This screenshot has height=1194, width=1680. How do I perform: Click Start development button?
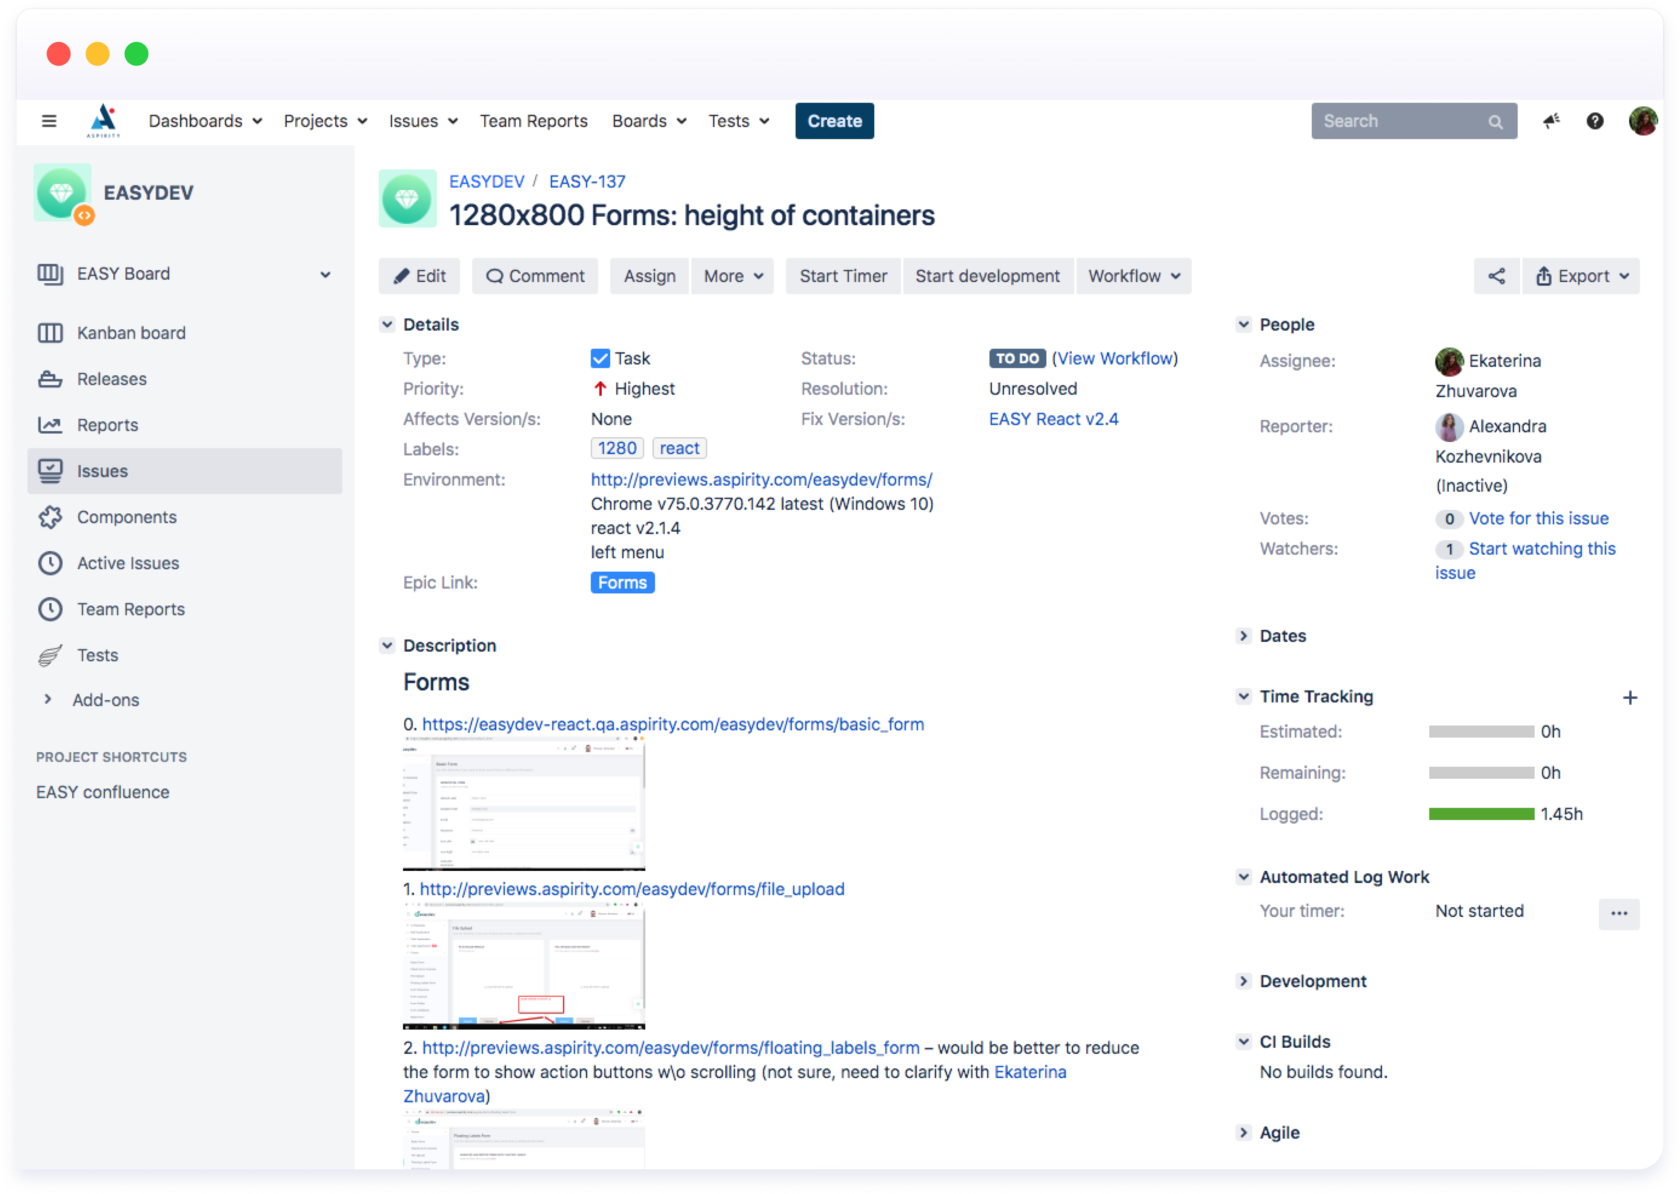point(988,276)
